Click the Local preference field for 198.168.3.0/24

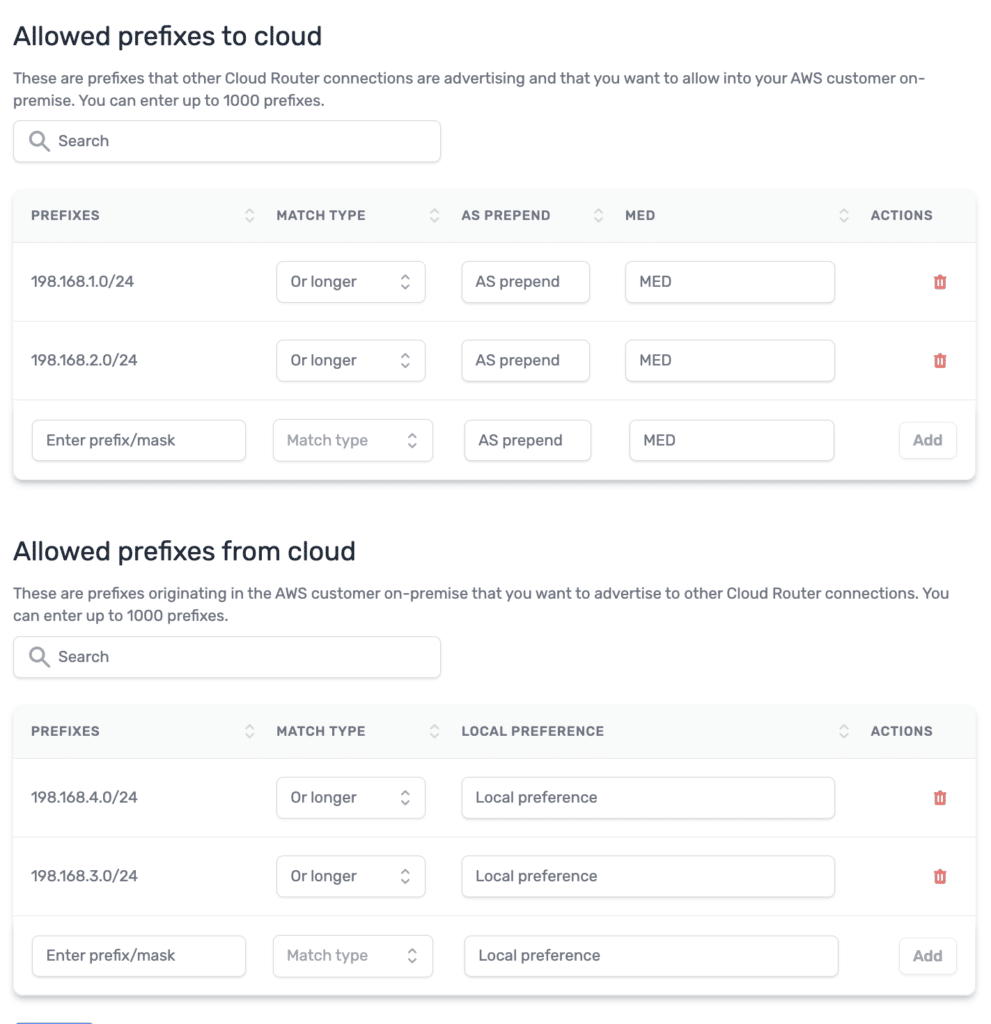[x=648, y=876]
